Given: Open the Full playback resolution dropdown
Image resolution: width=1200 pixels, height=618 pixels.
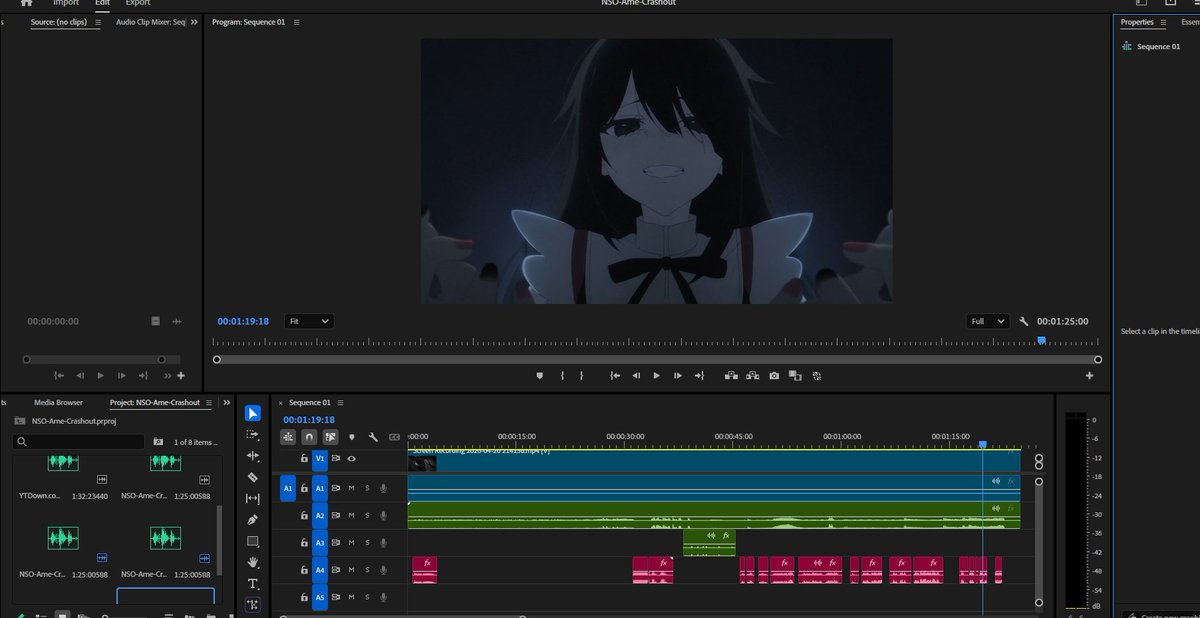Looking at the screenshot, I should pos(989,321).
